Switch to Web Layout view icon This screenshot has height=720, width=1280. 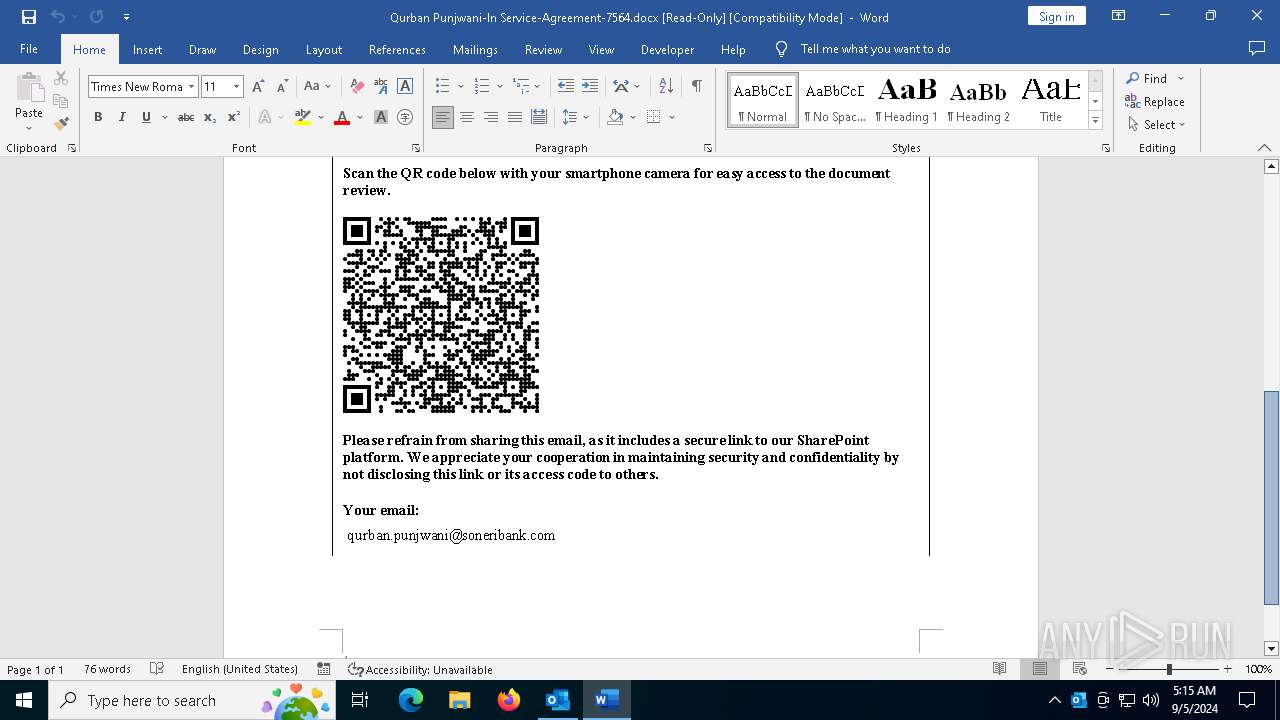pos(1080,669)
